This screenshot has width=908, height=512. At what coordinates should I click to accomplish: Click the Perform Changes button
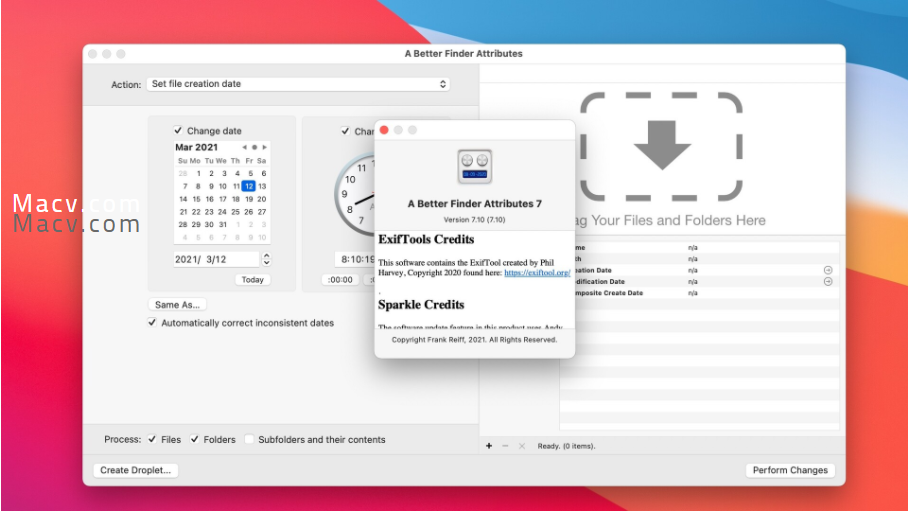coord(790,470)
